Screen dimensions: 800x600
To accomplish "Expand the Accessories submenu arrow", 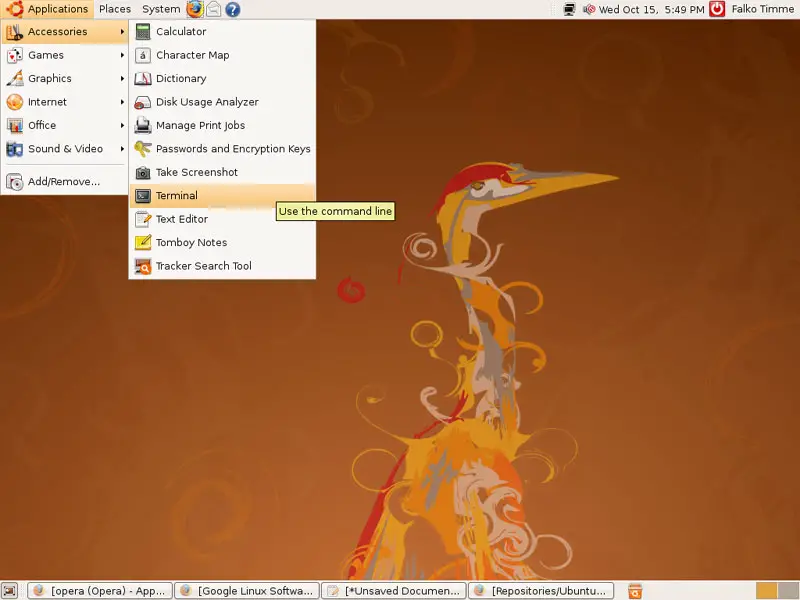I will [x=122, y=32].
